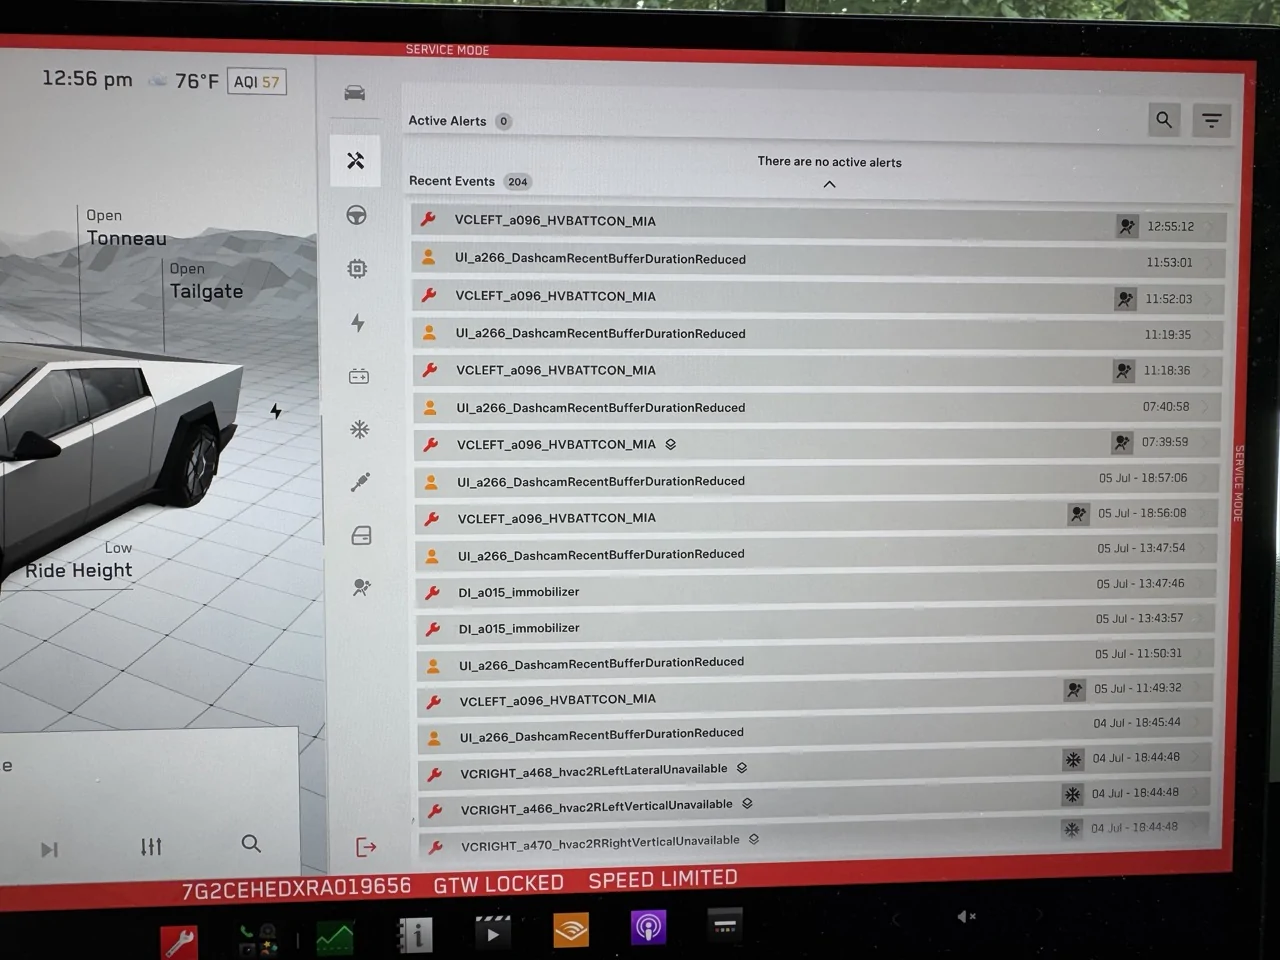Adjust the Ride Height Low setting
1280x960 pixels.
[79, 561]
